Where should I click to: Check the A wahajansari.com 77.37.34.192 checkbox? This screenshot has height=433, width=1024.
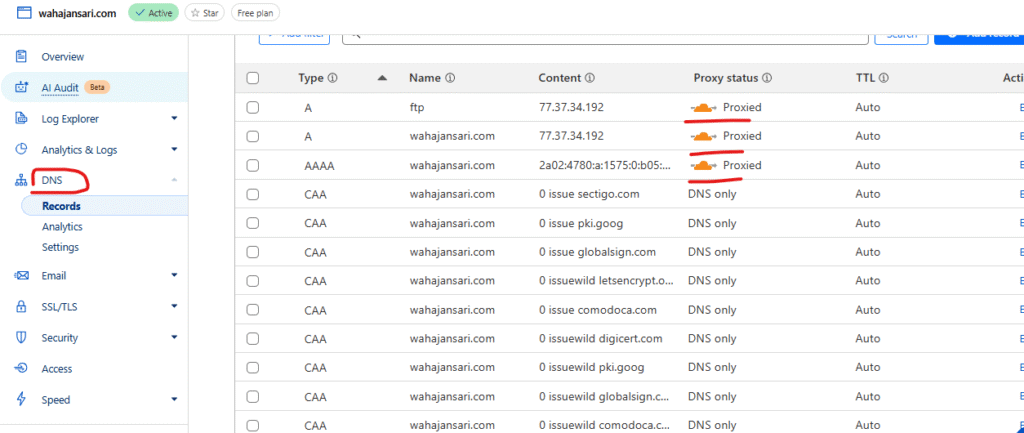(x=253, y=136)
